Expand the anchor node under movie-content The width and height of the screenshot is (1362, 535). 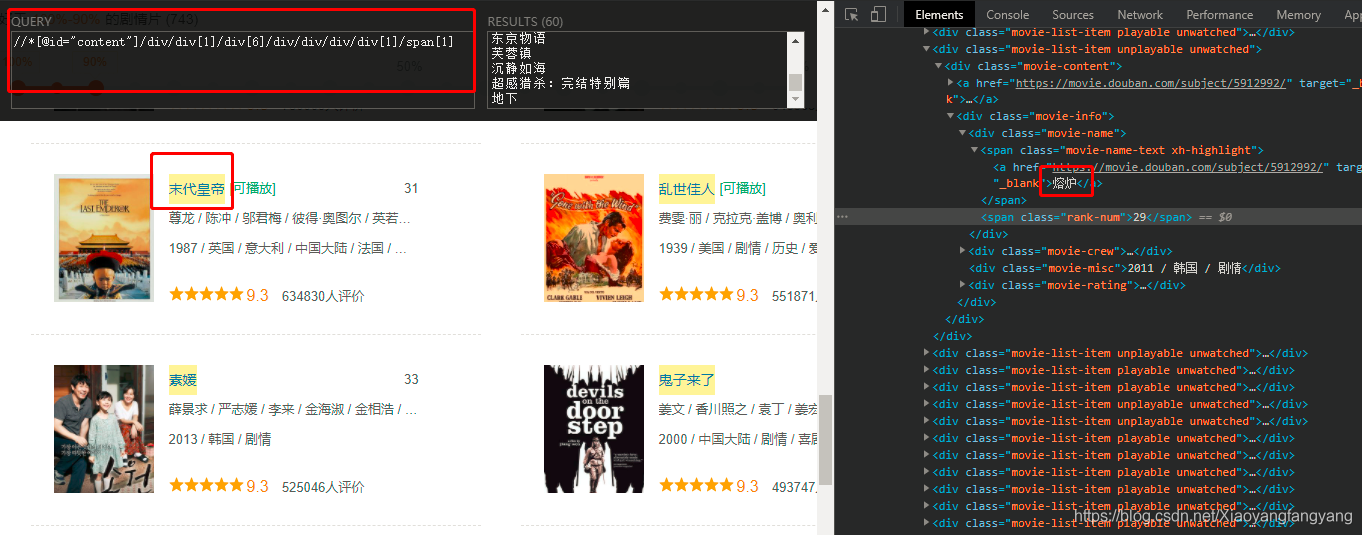pos(950,83)
